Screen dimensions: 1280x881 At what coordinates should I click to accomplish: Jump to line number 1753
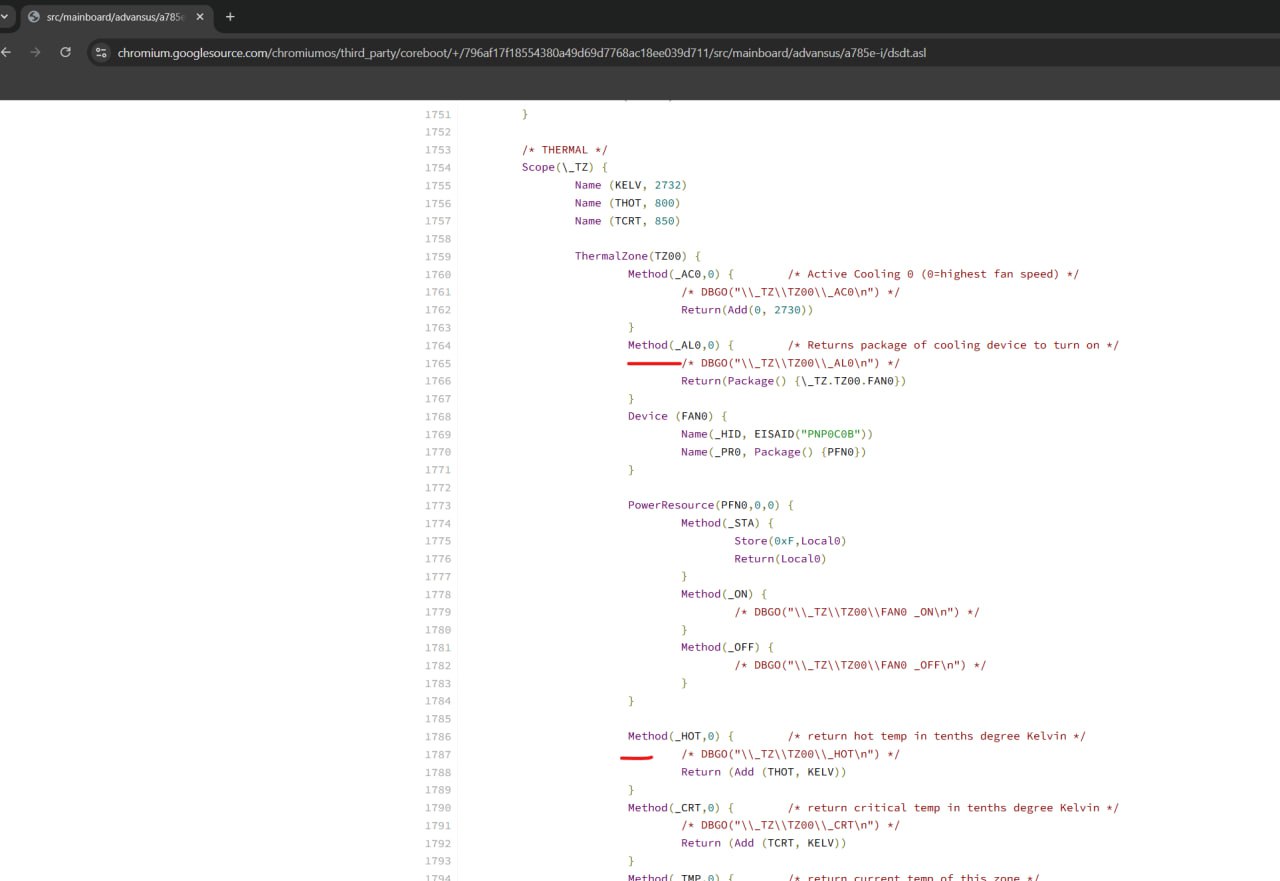coord(437,150)
